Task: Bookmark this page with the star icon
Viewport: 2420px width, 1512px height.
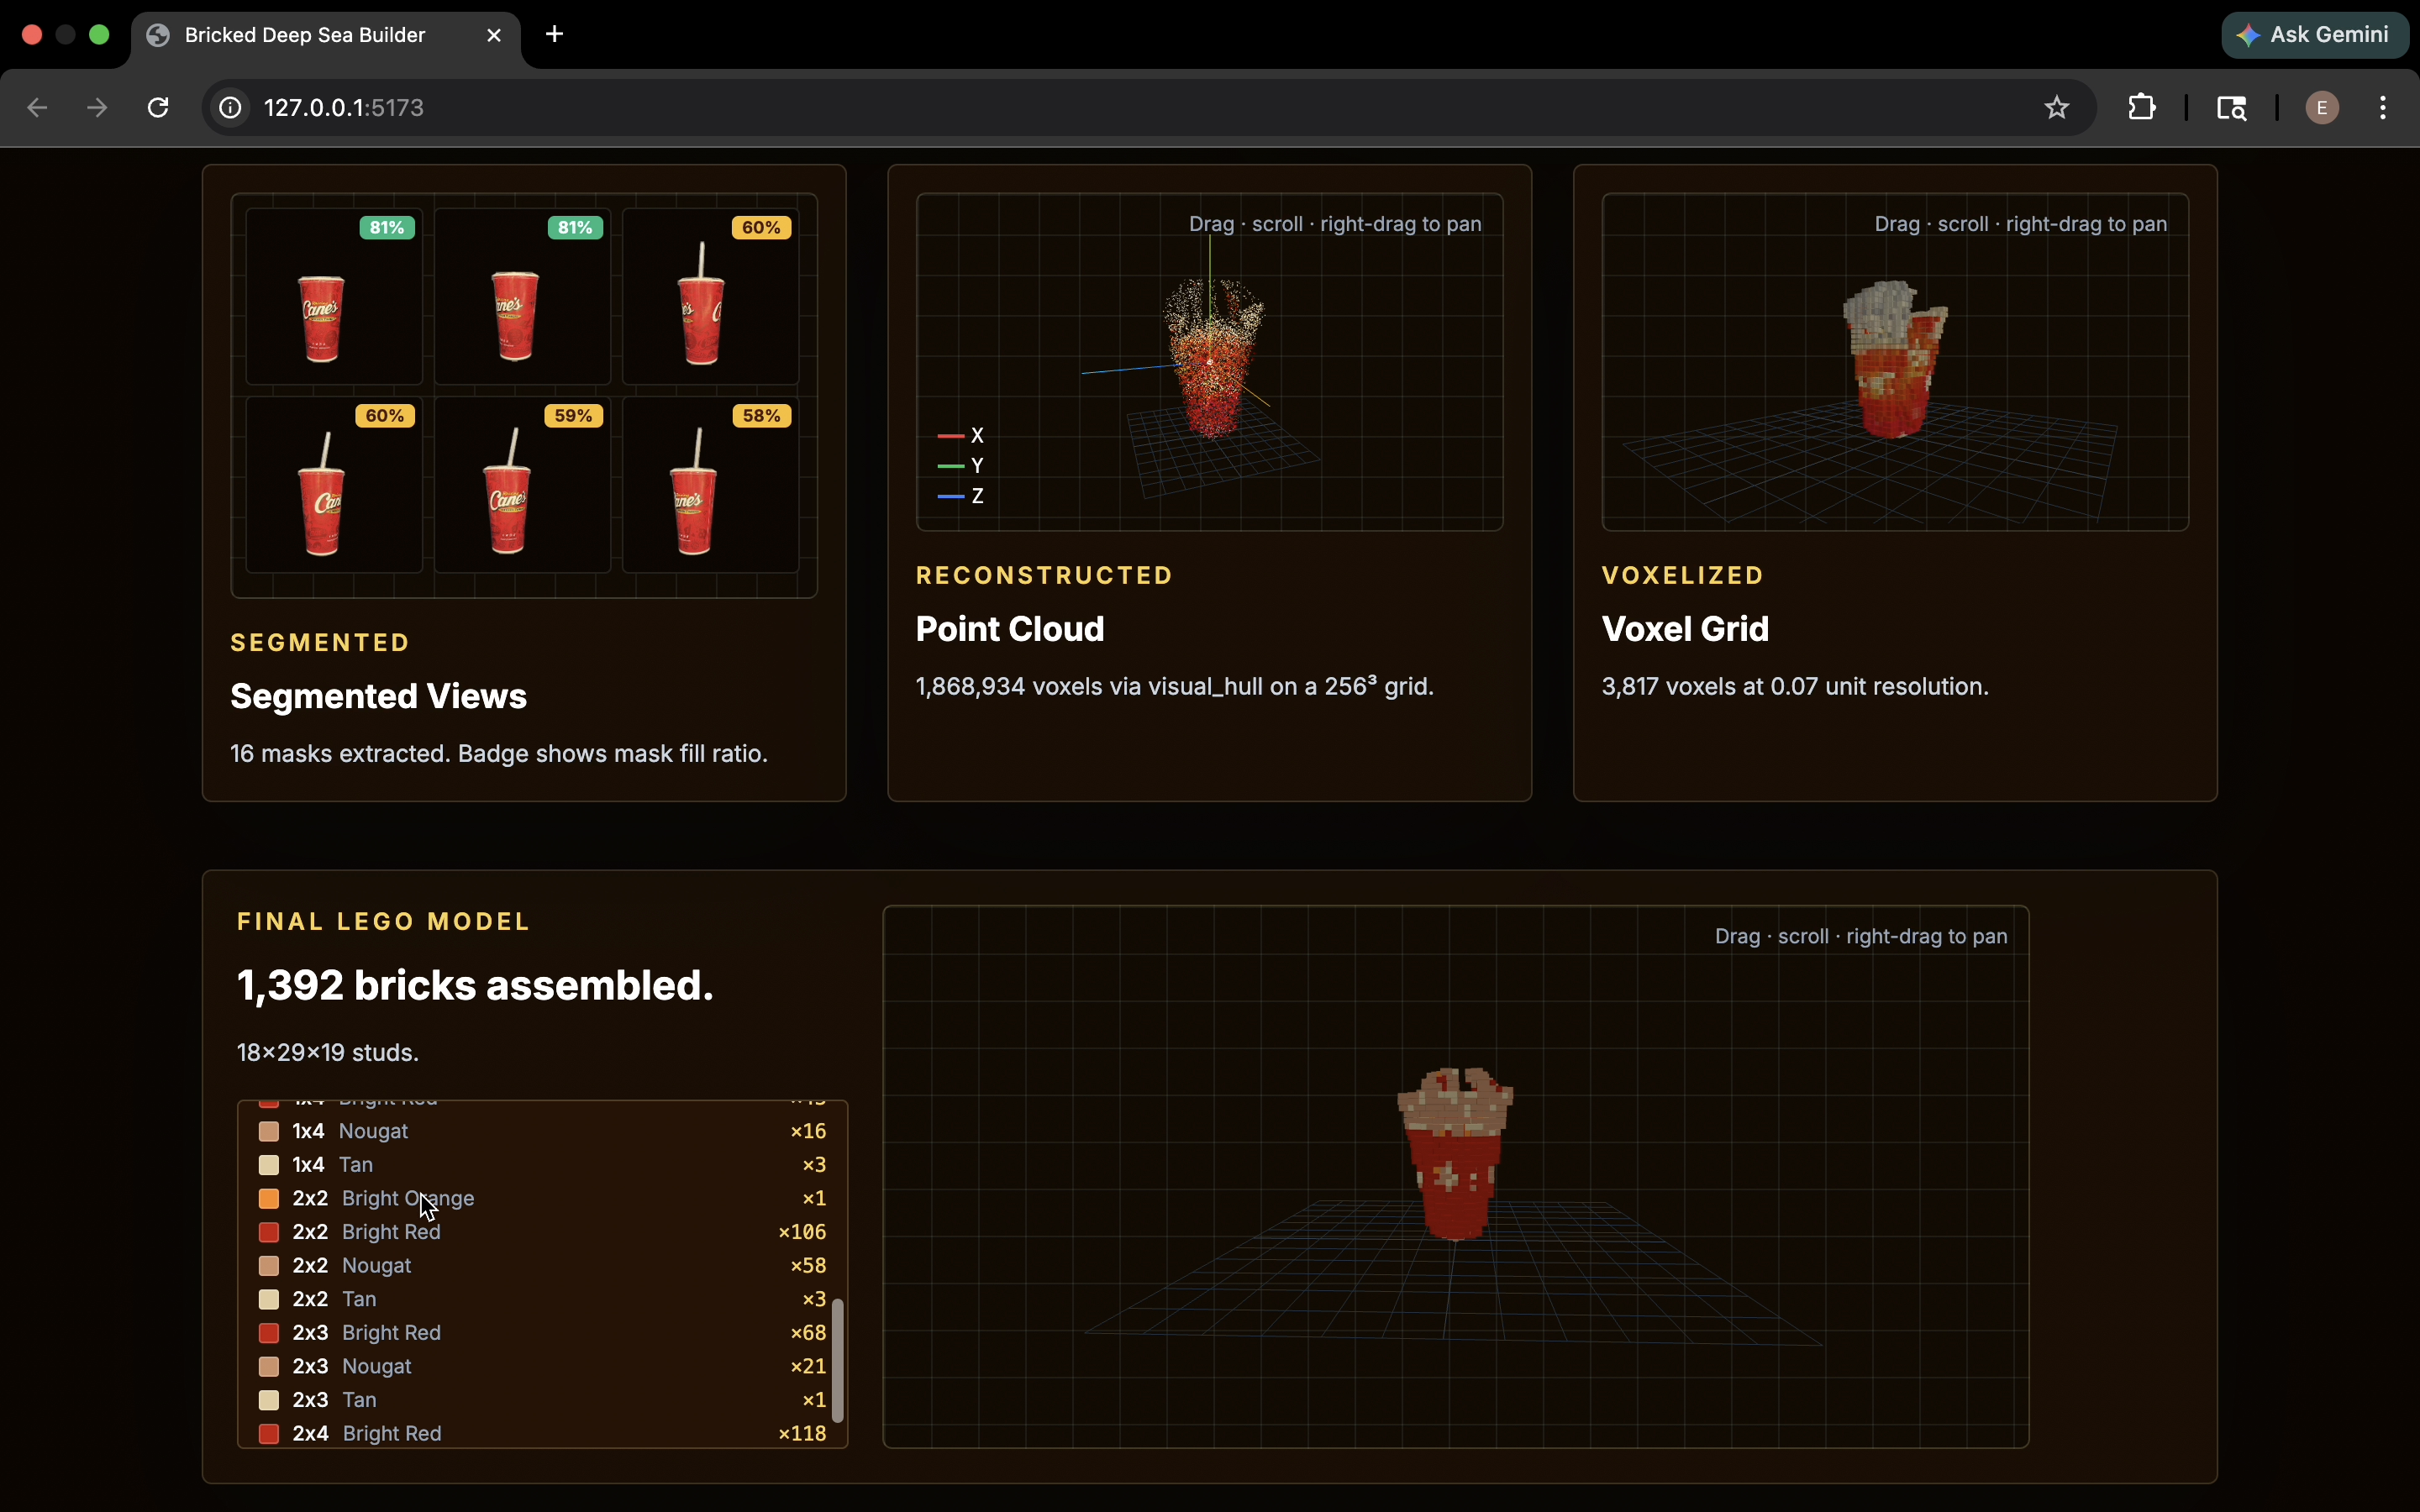Action: [2056, 107]
